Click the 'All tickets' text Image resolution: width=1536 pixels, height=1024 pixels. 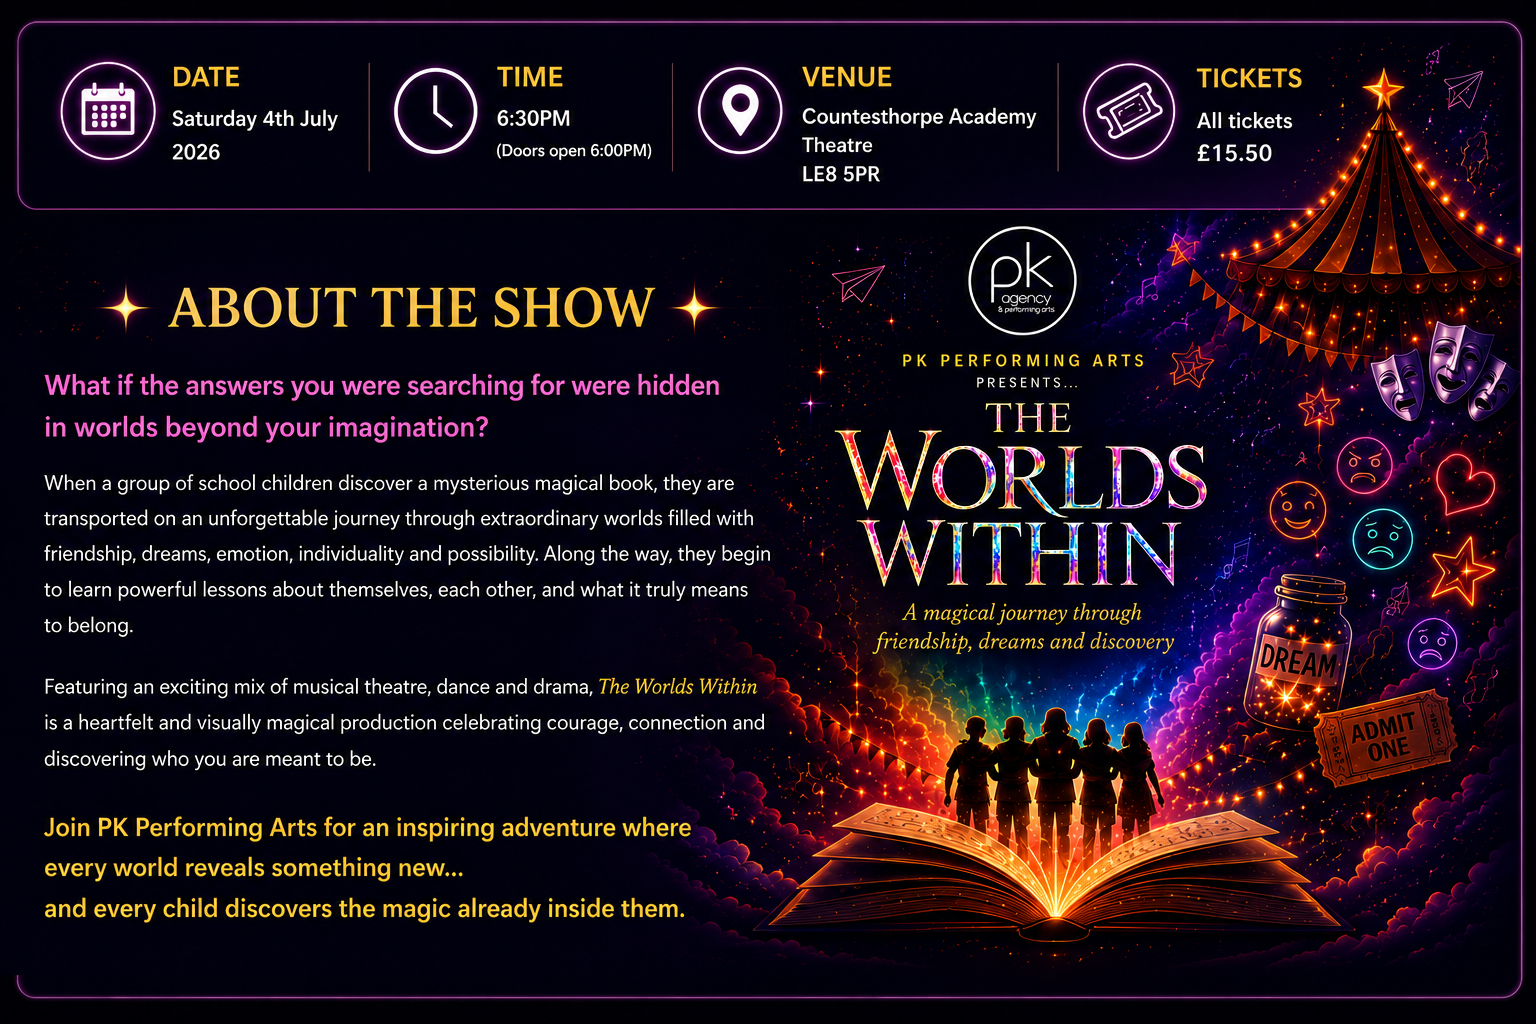1244,121
